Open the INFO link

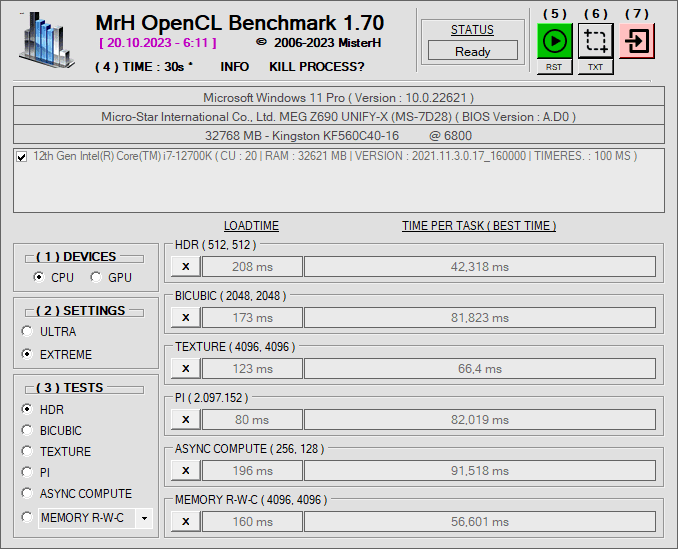(234, 67)
